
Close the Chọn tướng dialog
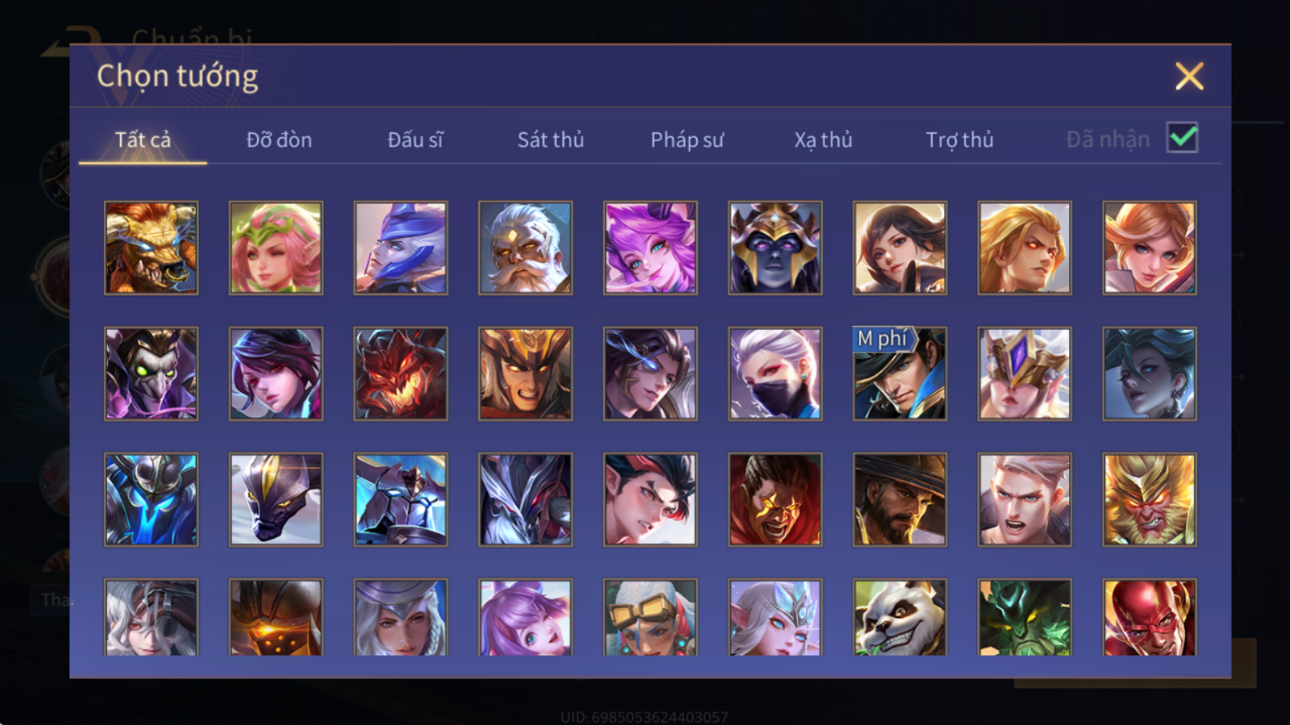[1189, 76]
